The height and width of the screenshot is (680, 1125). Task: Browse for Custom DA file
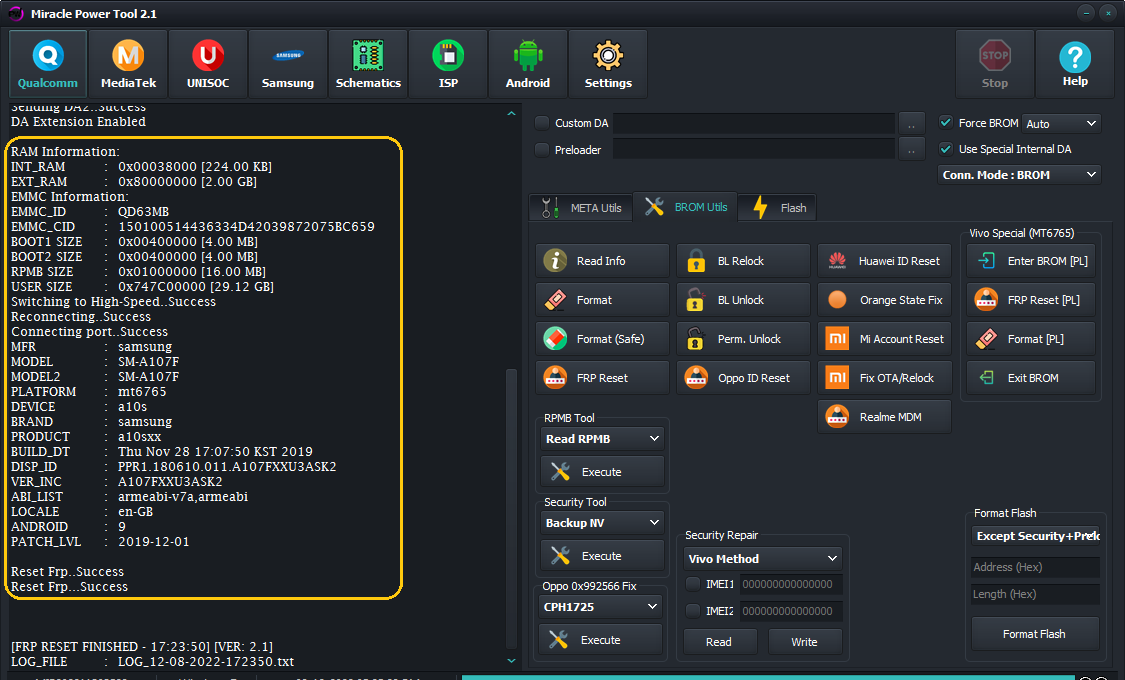pyautogui.click(x=911, y=123)
